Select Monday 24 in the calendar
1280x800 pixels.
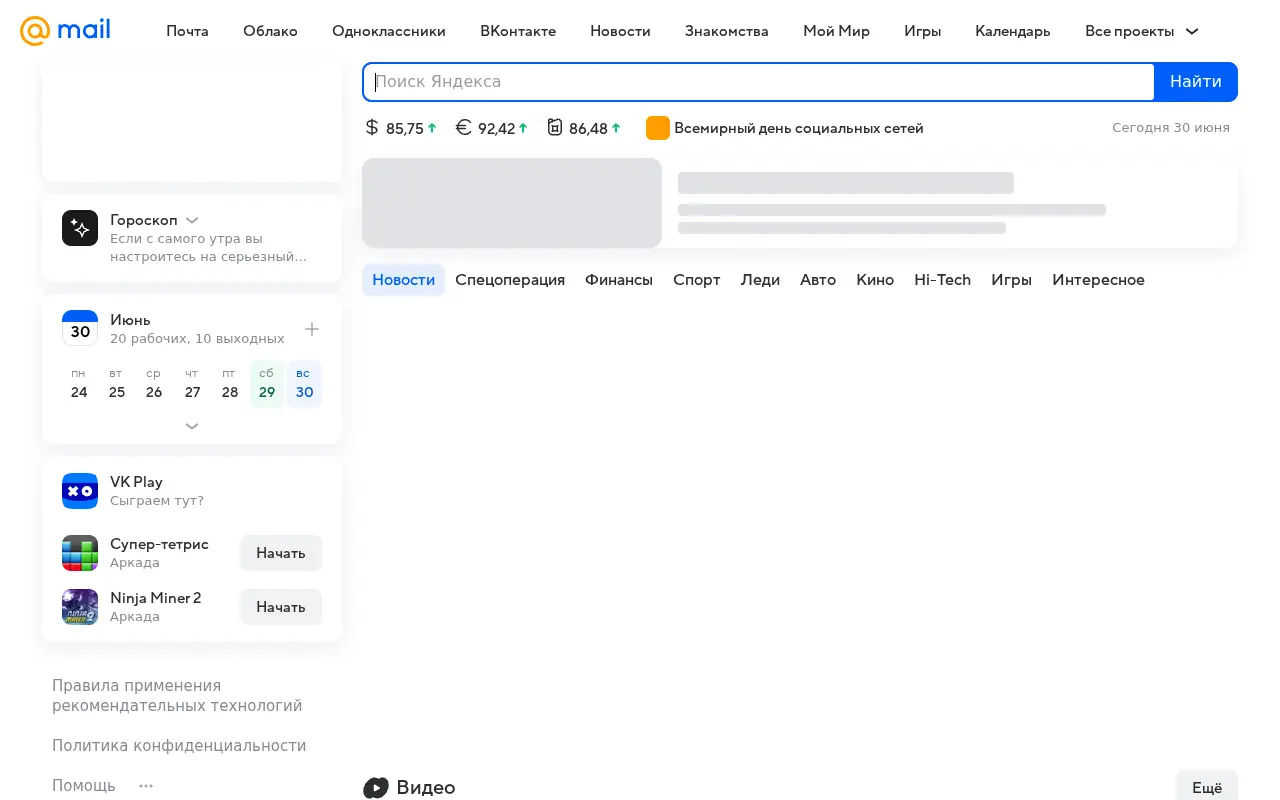[x=79, y=384]
